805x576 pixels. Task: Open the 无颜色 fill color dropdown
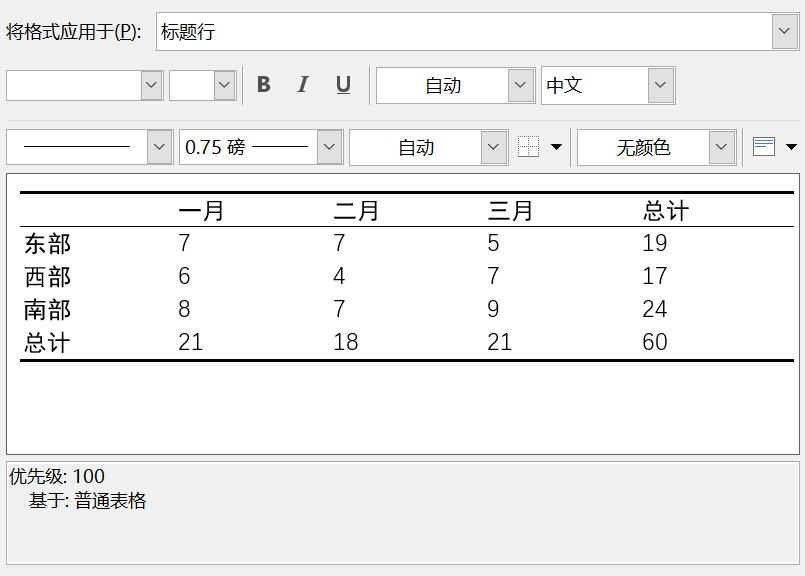[x=721, y=147]
